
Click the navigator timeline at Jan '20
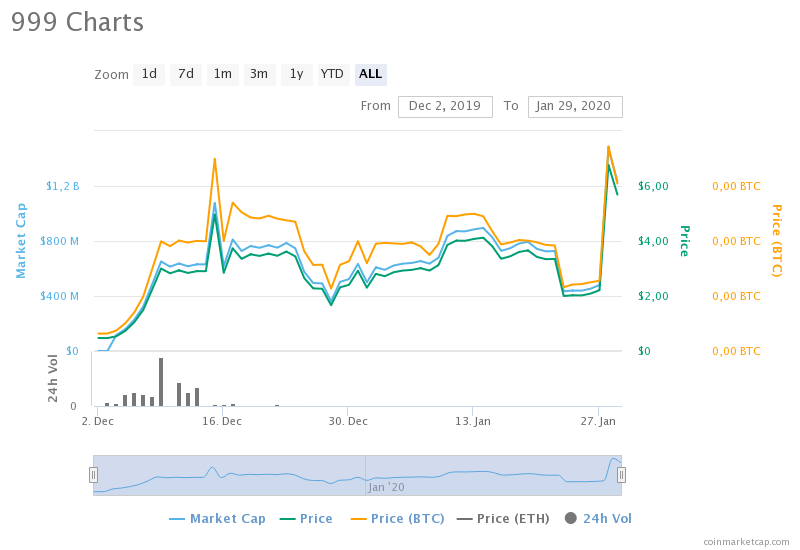pos(385,487)
